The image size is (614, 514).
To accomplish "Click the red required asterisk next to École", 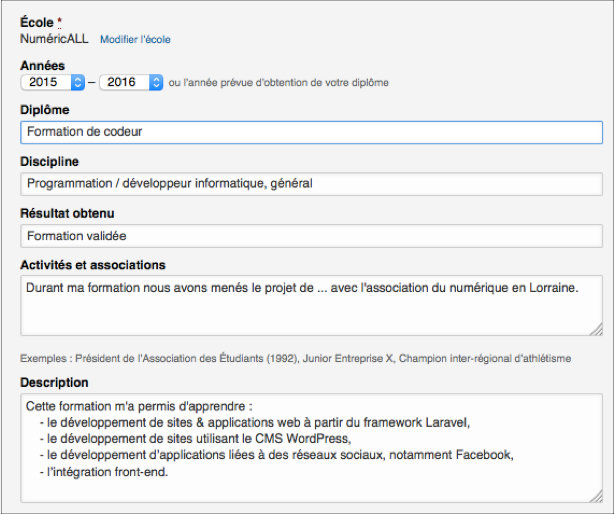I will [x=59, y=21].
